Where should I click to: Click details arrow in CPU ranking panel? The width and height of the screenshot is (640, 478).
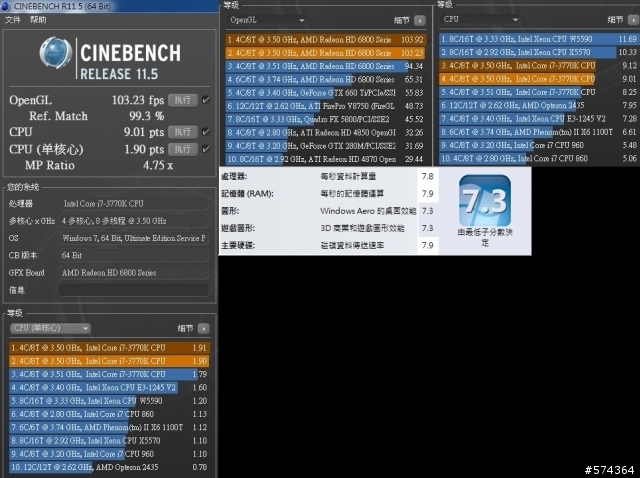click(633, 19)
